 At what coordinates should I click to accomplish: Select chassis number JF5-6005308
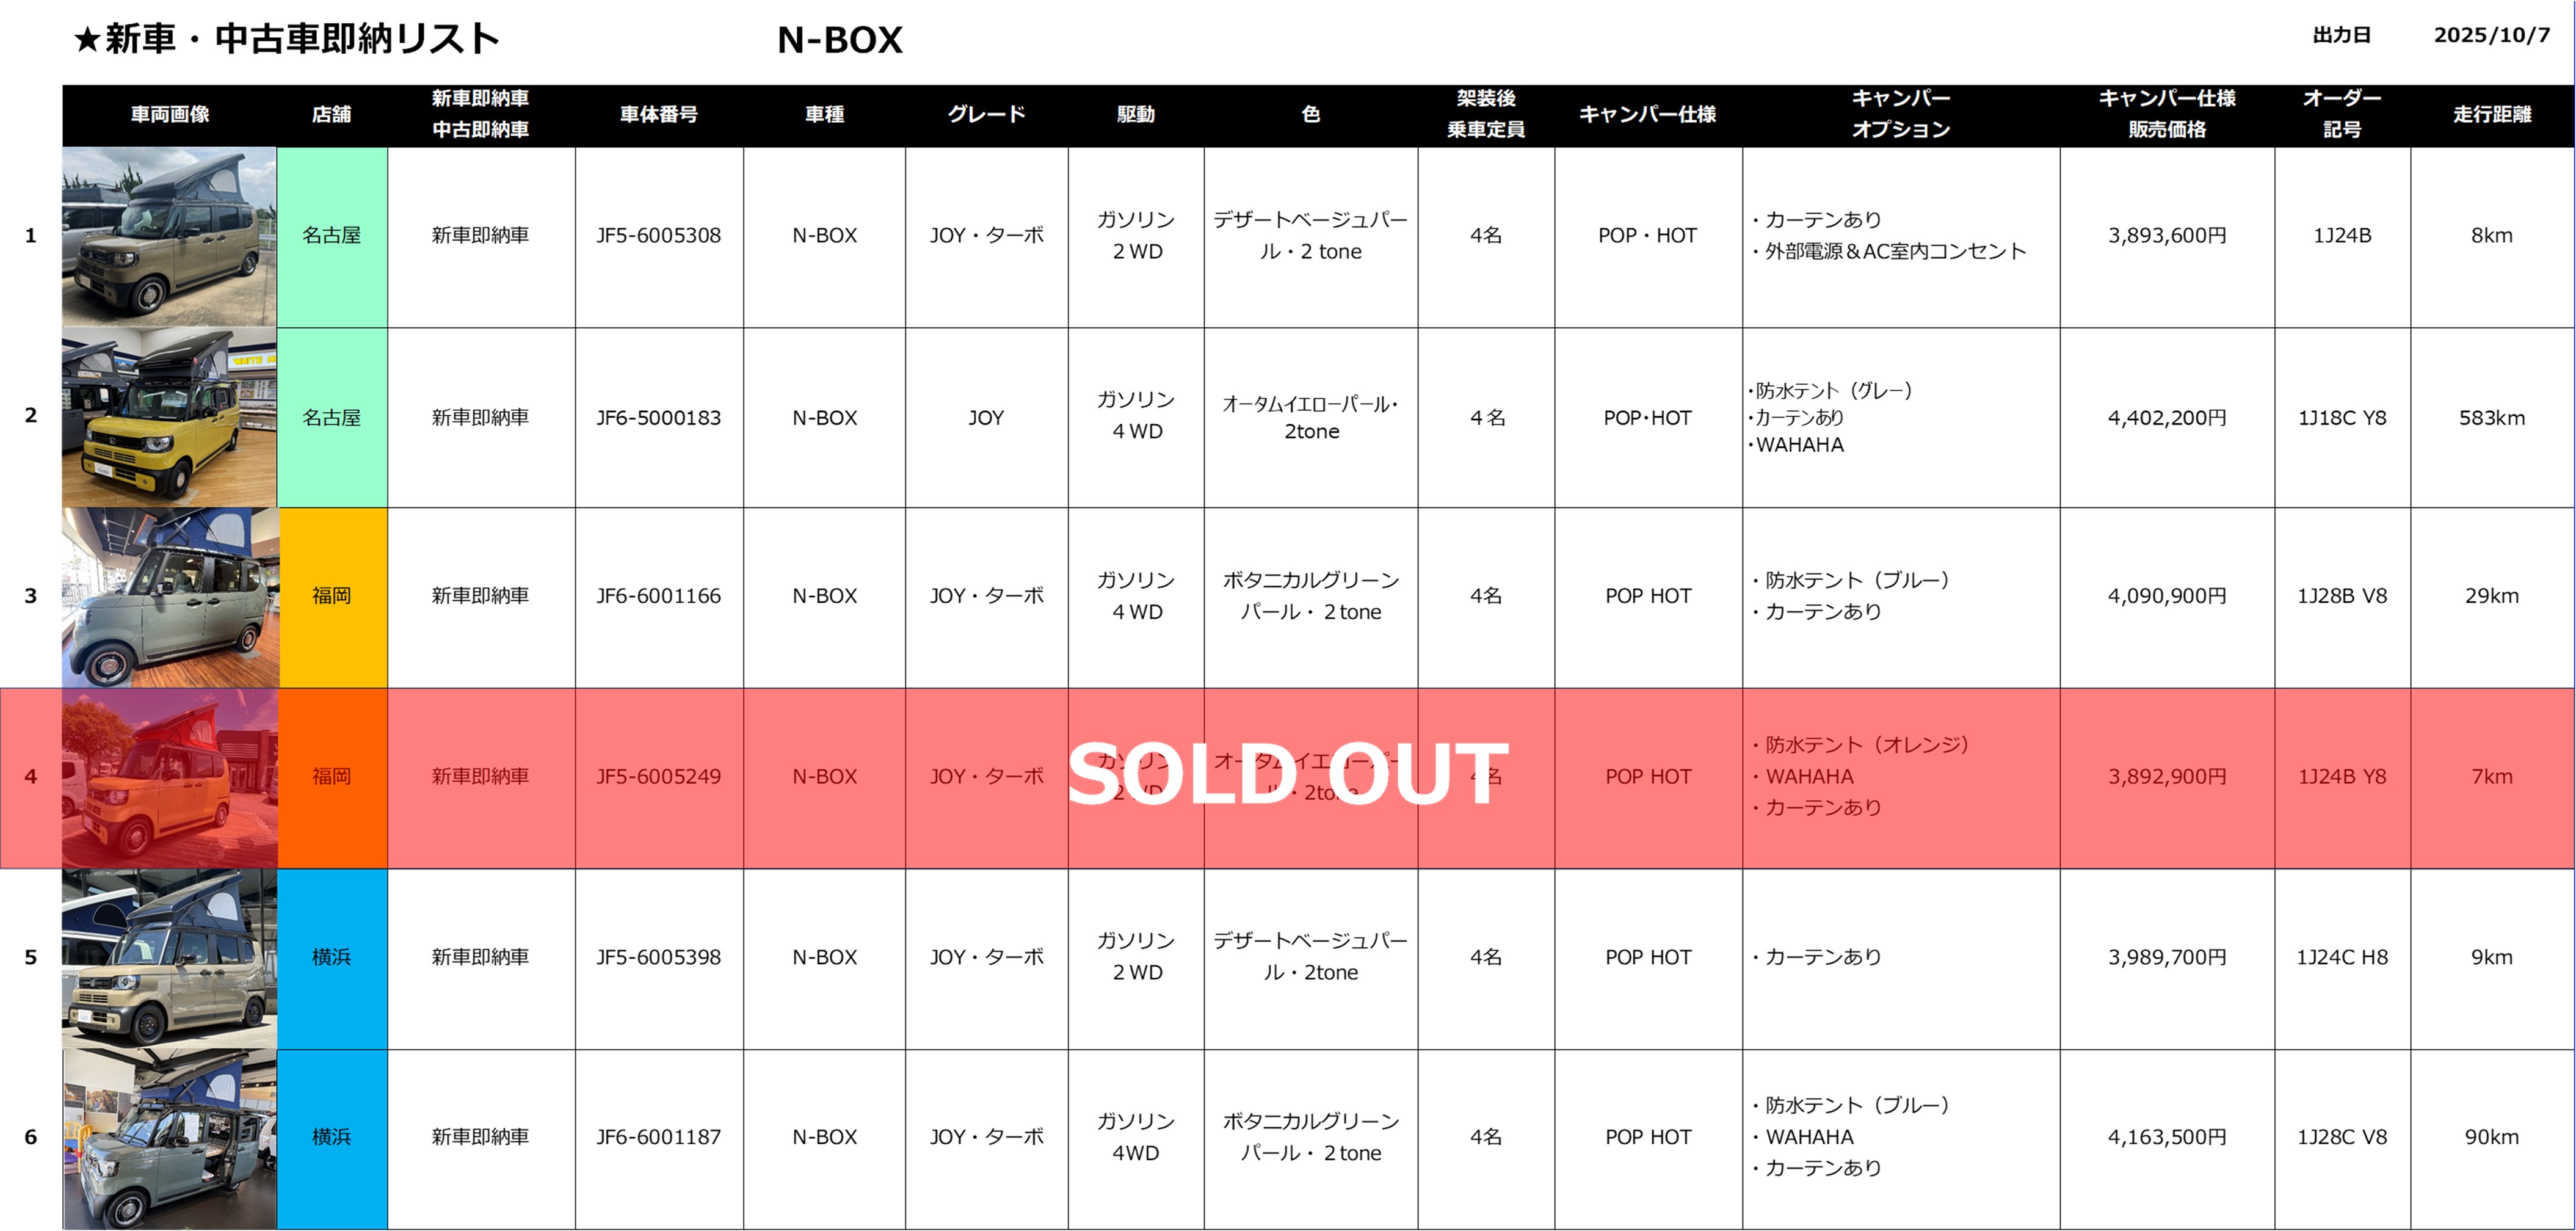click(658, 236)
